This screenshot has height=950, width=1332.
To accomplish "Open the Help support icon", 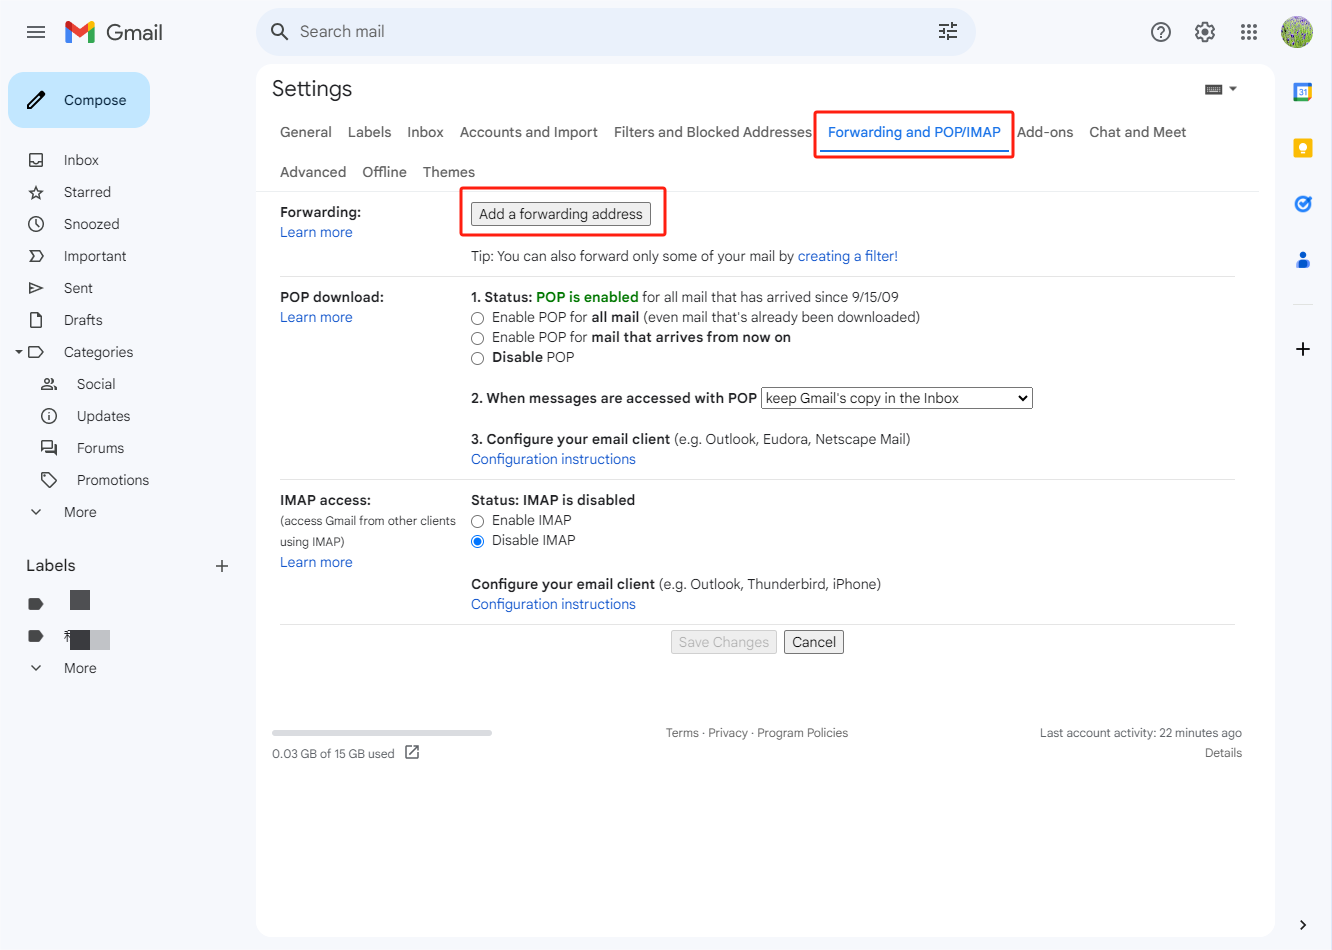I will click(x=1160, y=32).
